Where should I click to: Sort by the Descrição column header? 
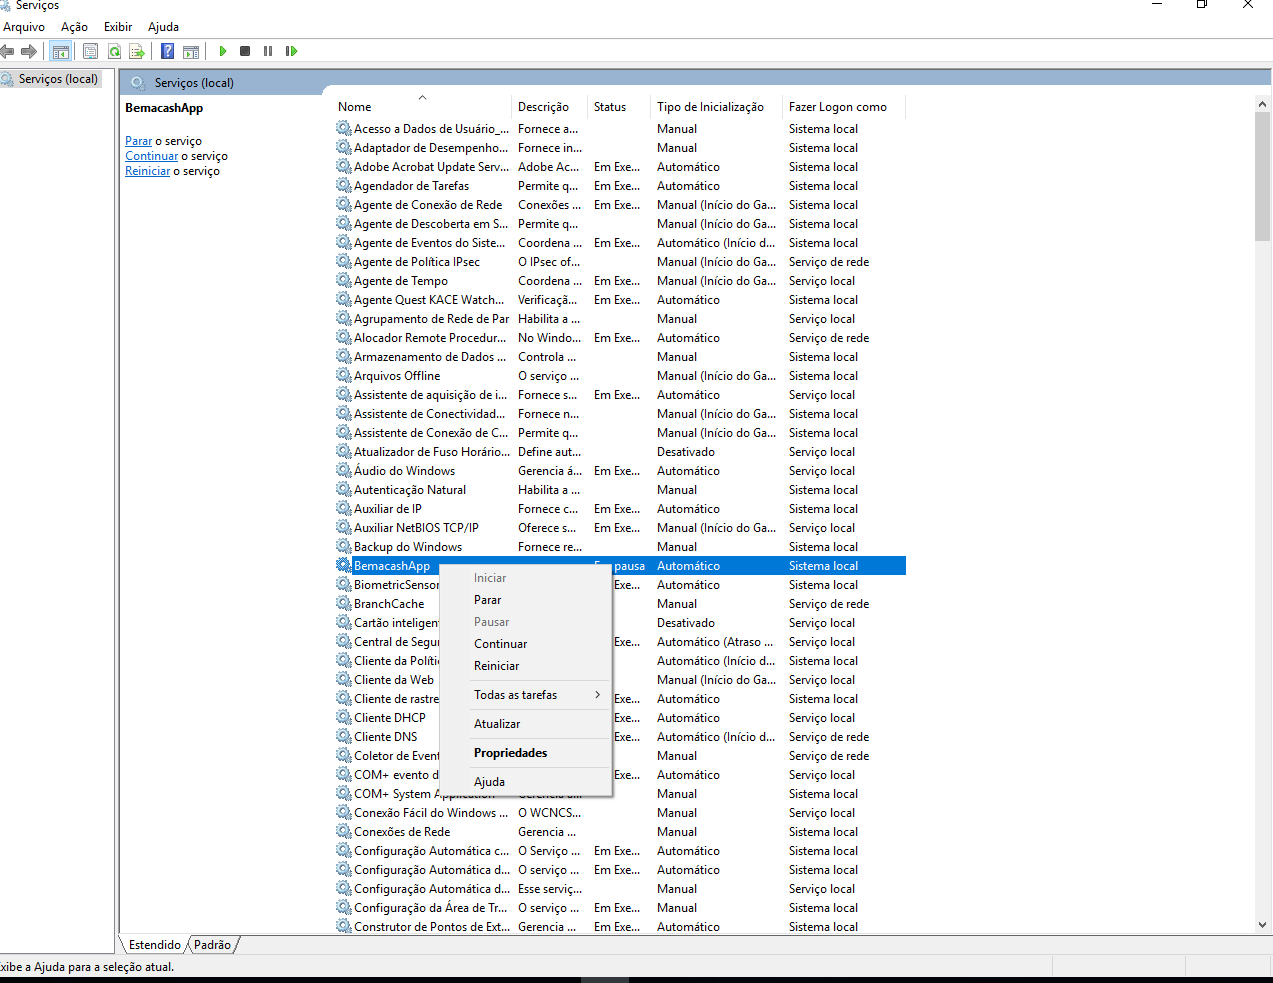pos(548,107)
